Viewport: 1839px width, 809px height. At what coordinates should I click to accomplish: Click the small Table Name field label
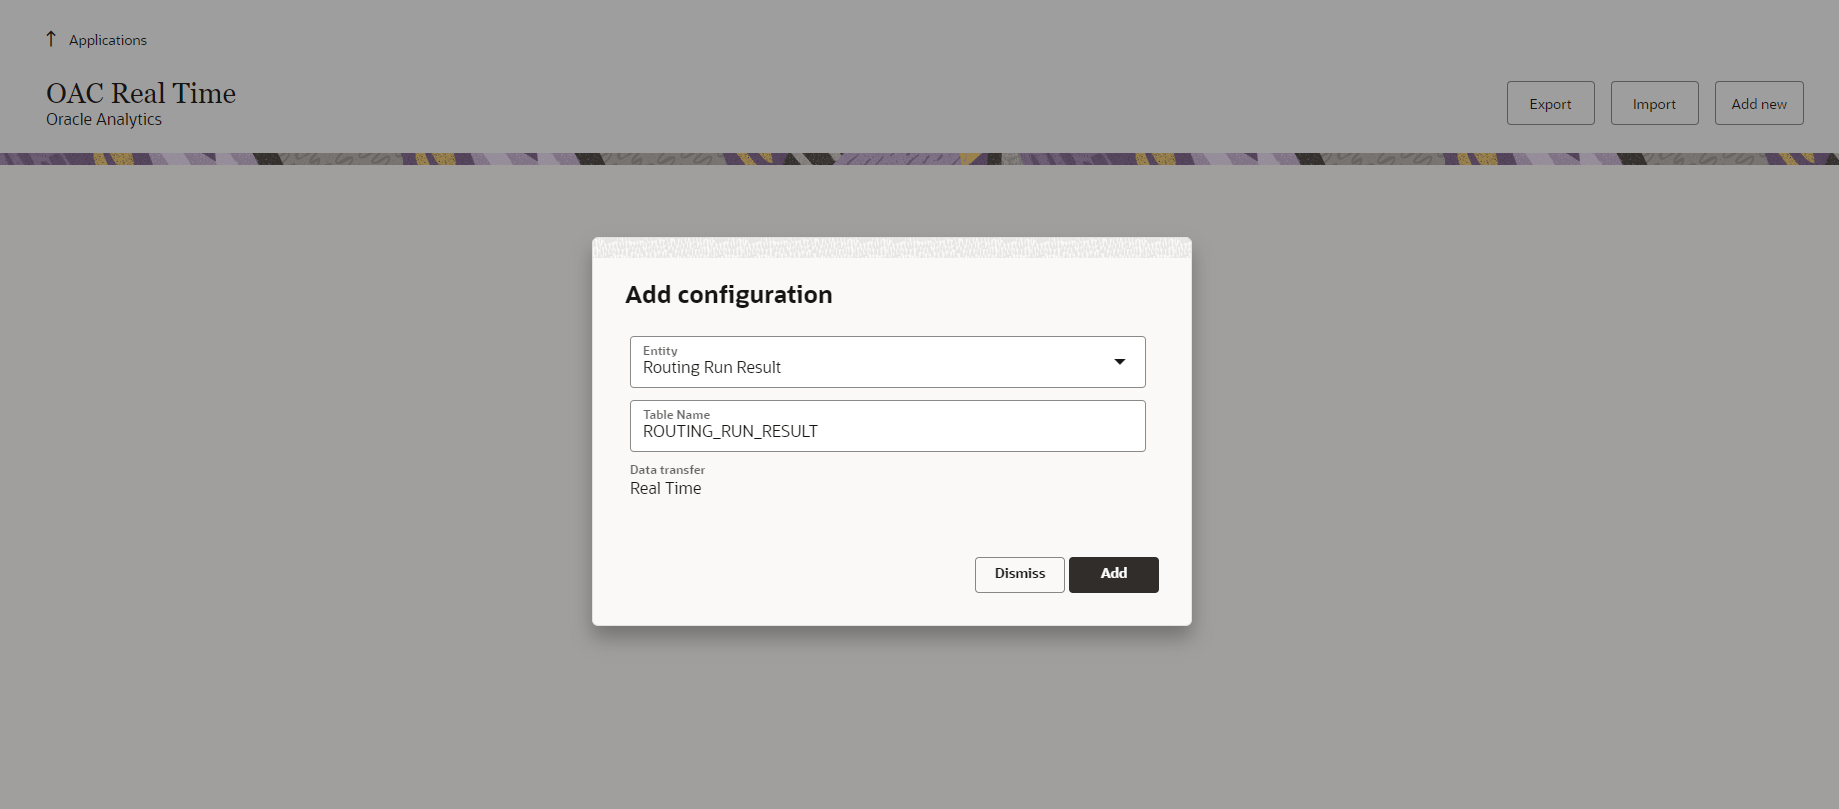point(676,415)
